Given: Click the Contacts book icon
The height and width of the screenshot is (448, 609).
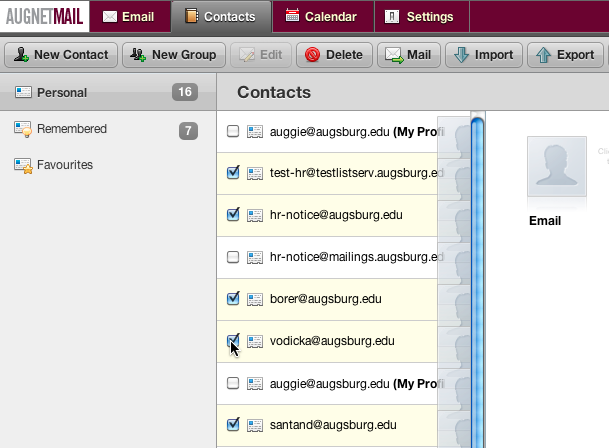Looking at the screenshot, I should pos(191,16).
